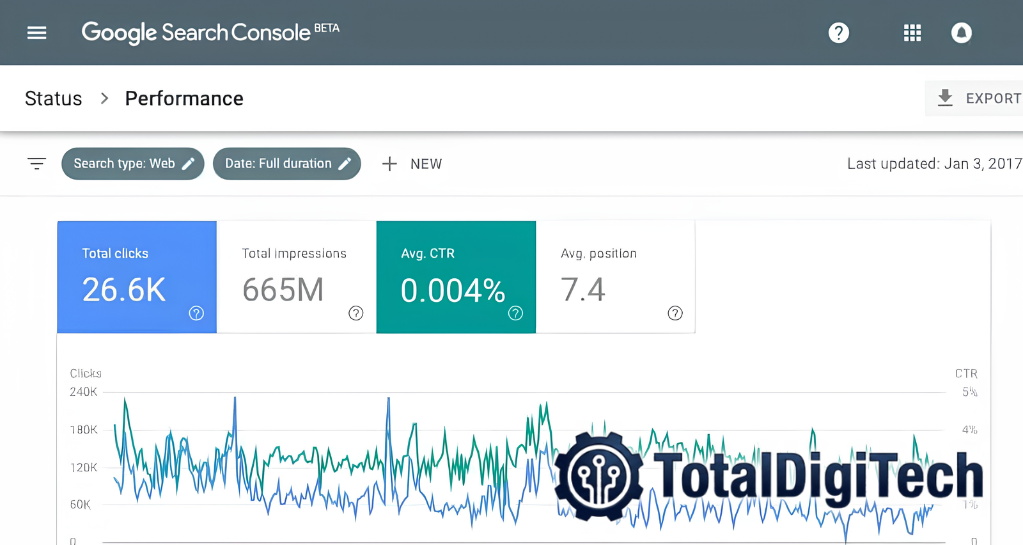Click the breadcrumb chevron separator
1023x545 pixels.
pos(104,99)
